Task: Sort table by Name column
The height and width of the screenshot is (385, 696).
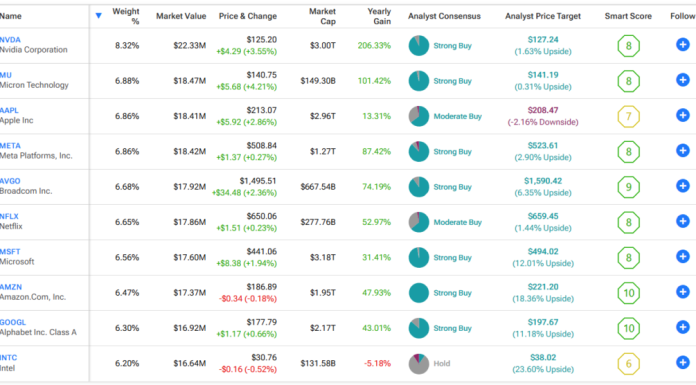Action: click(x=11, y=16)
